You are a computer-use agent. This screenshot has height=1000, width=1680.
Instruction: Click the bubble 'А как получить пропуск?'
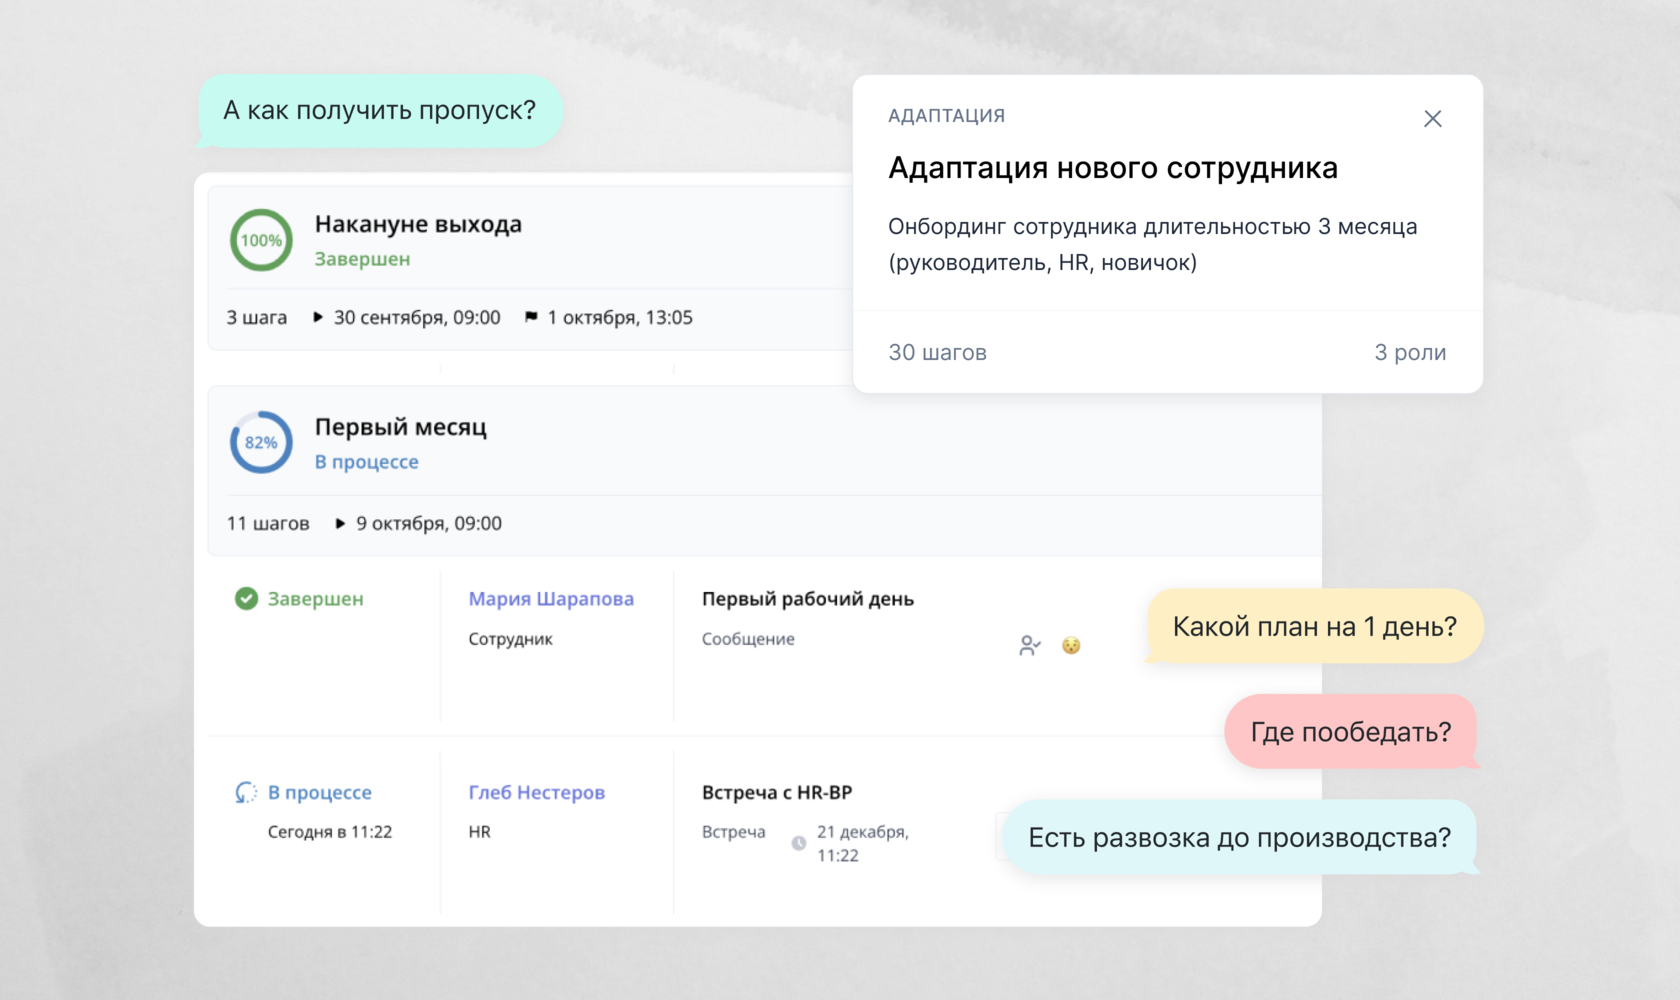pos(380,111)
